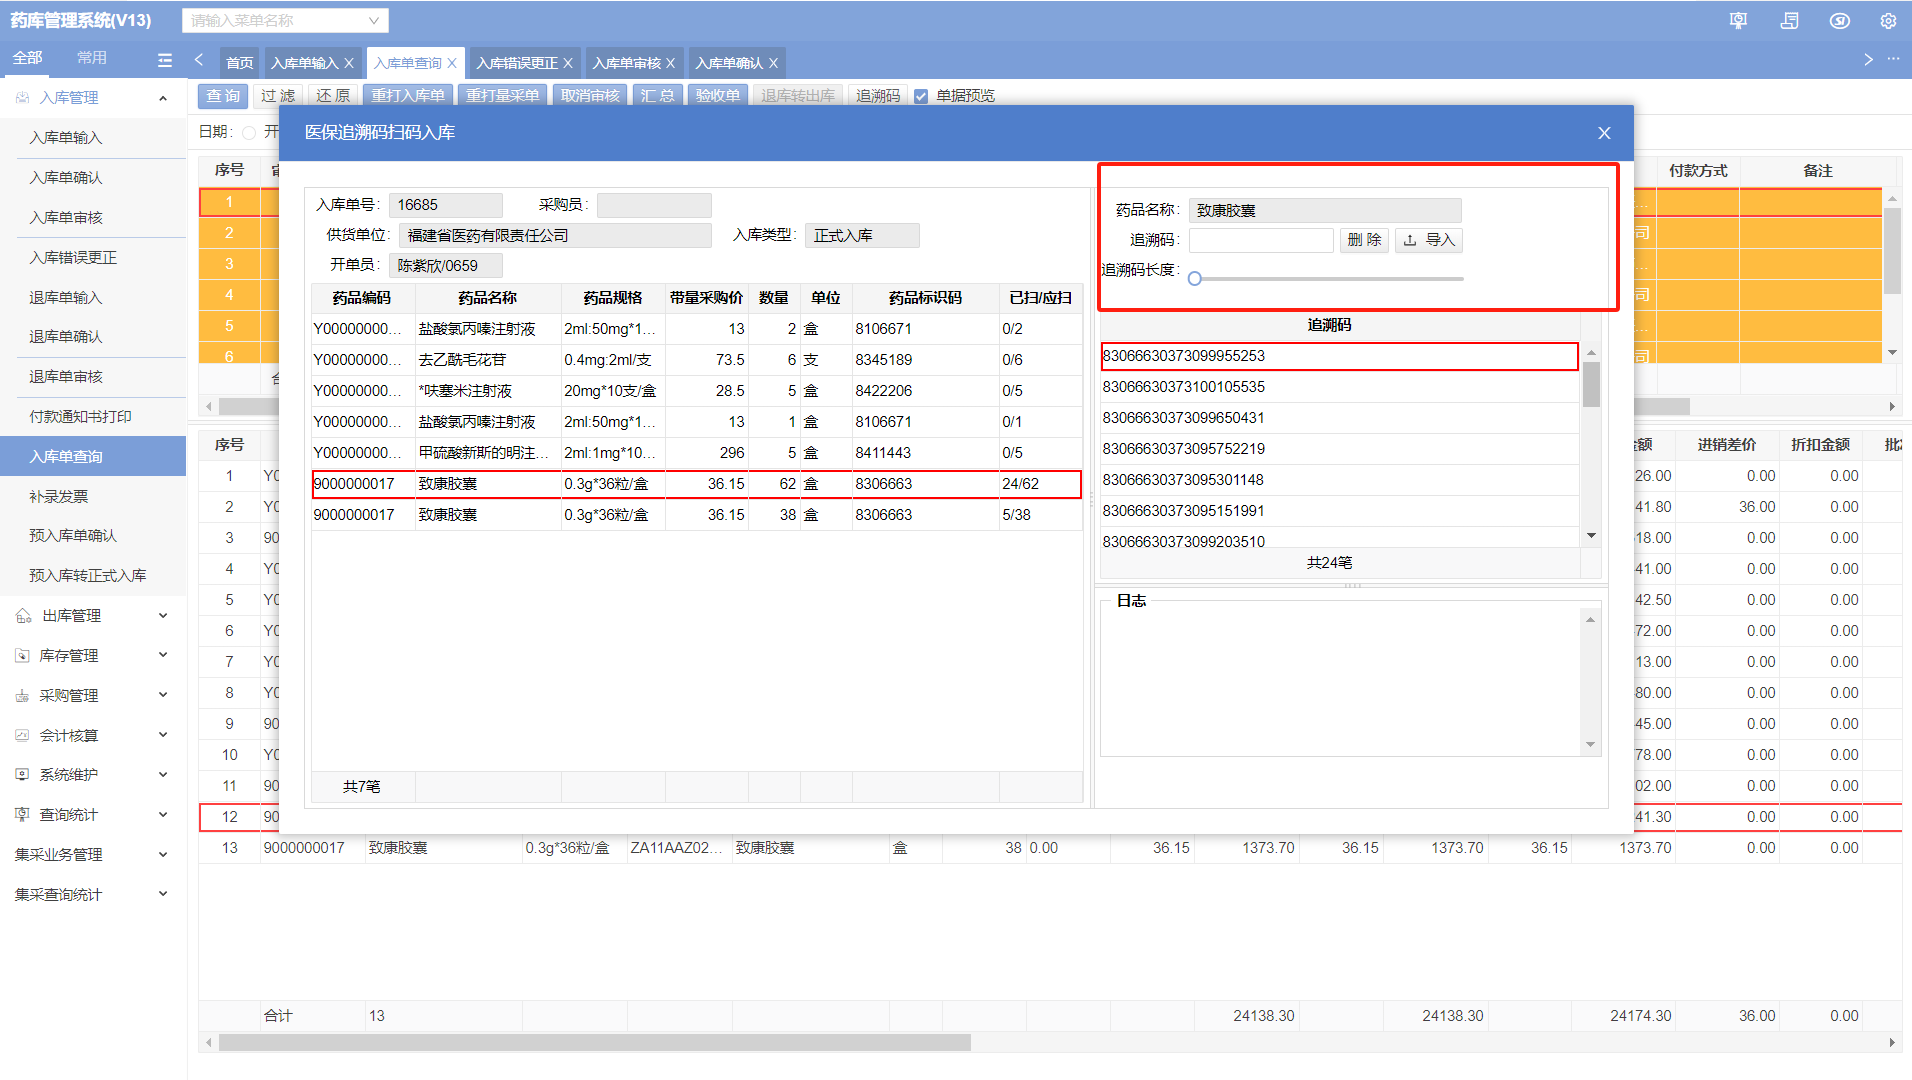Click the 出库管理 sidebar icon

[x=23, y=616]
